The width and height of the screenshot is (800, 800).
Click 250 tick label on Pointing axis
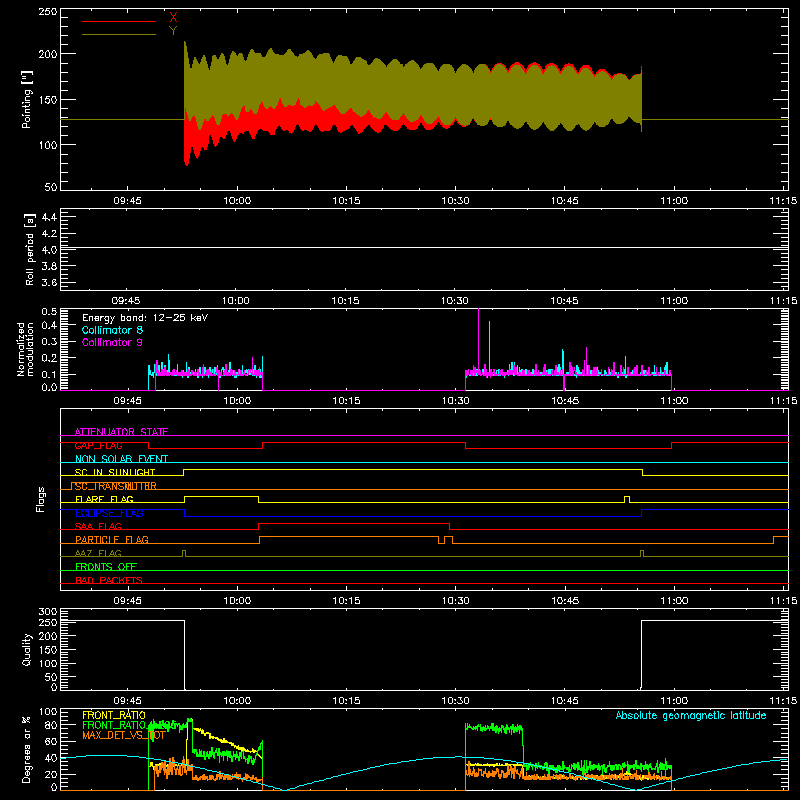coord(48,12)
